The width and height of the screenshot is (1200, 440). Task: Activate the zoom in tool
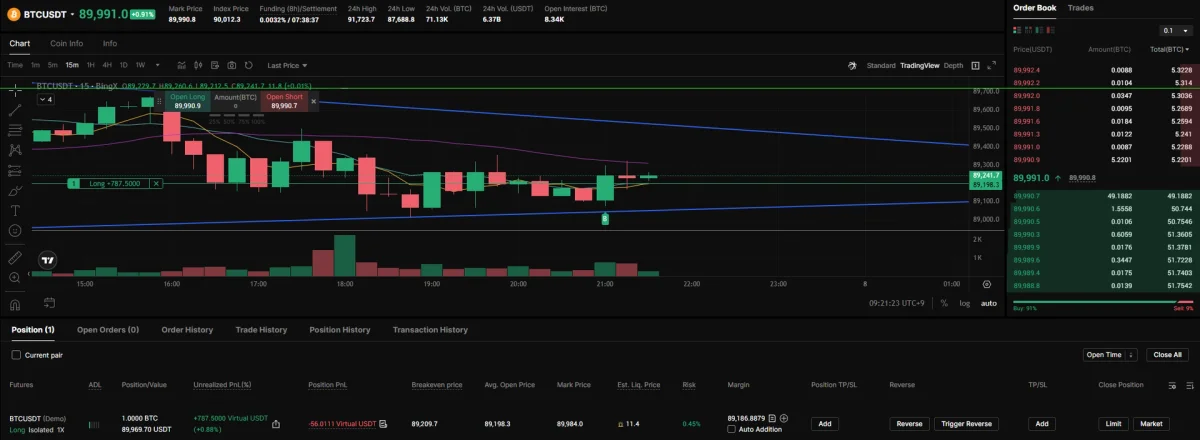(15, 277)
